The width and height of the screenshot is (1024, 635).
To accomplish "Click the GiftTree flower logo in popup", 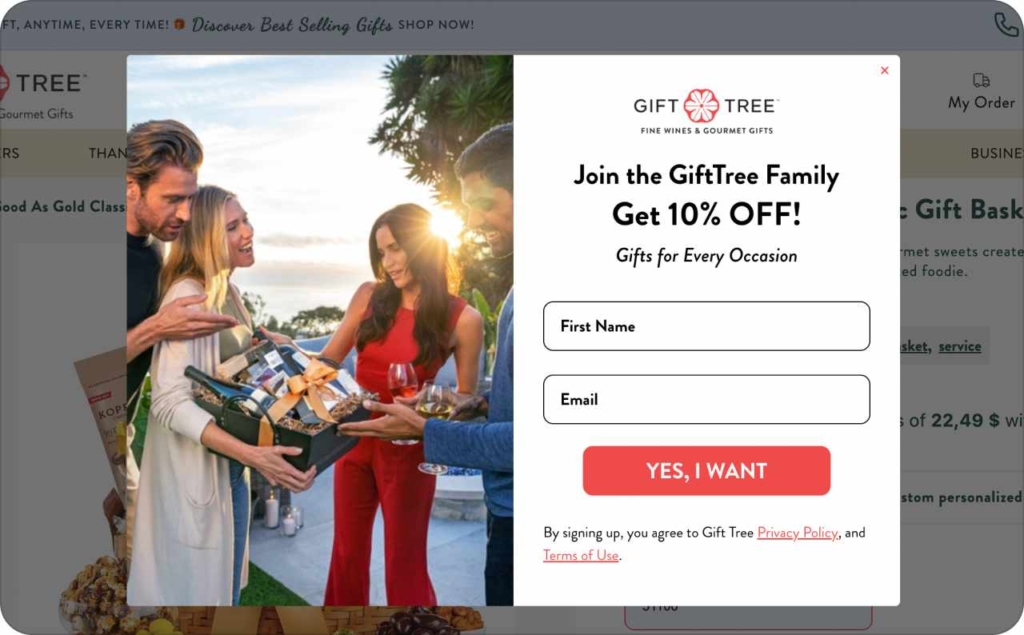I will pyautogui.click(x=701, y=106).
